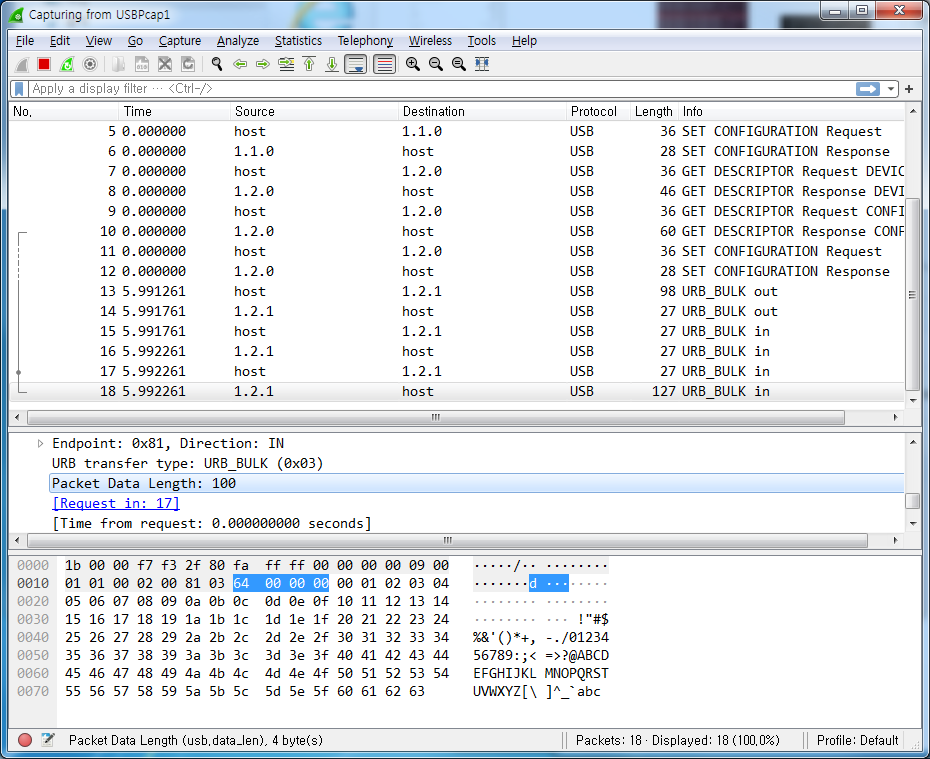Screen dimensions: 930x759
Task: Select packet 5 SET CONFIGURATION Request
Action: [x=457, y=132]
